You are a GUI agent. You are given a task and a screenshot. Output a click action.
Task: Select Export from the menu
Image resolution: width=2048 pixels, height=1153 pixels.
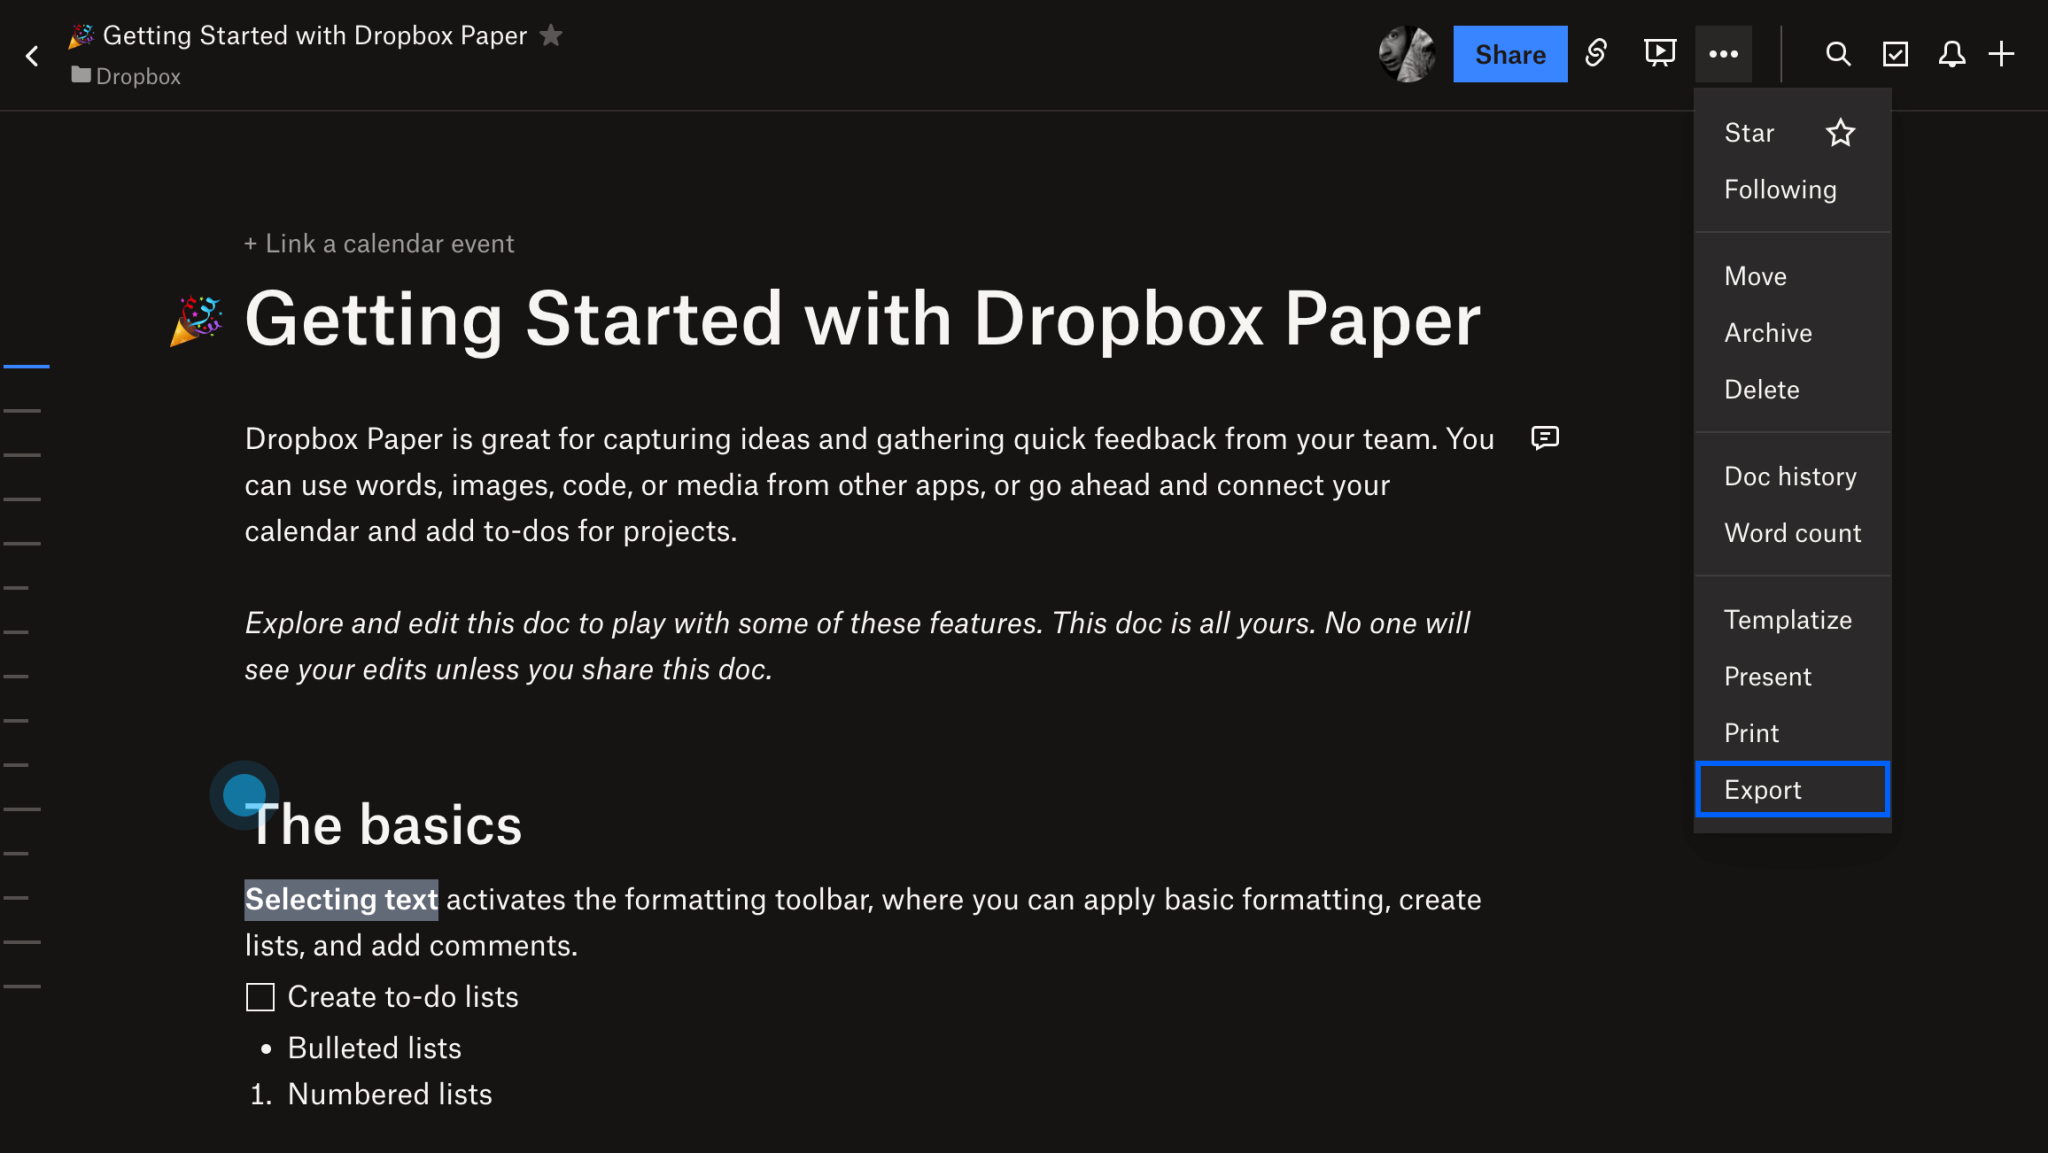(1762, 789)
